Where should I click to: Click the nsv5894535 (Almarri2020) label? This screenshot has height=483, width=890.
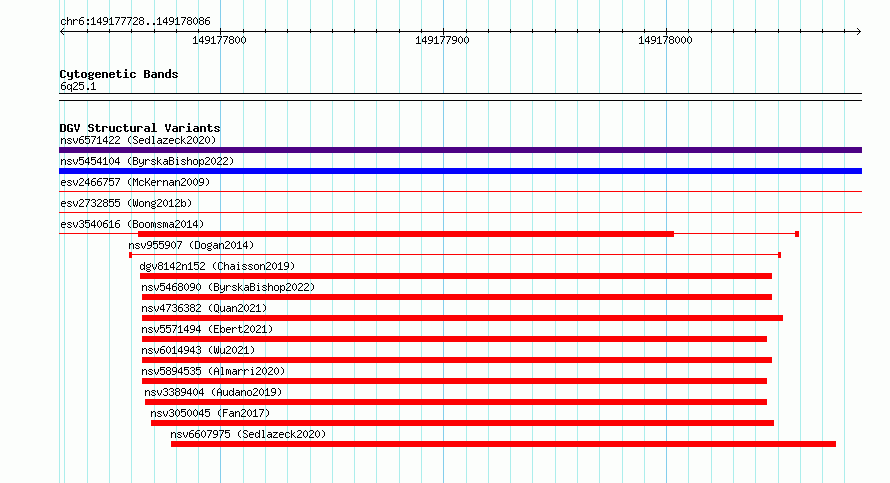[213, 371]
